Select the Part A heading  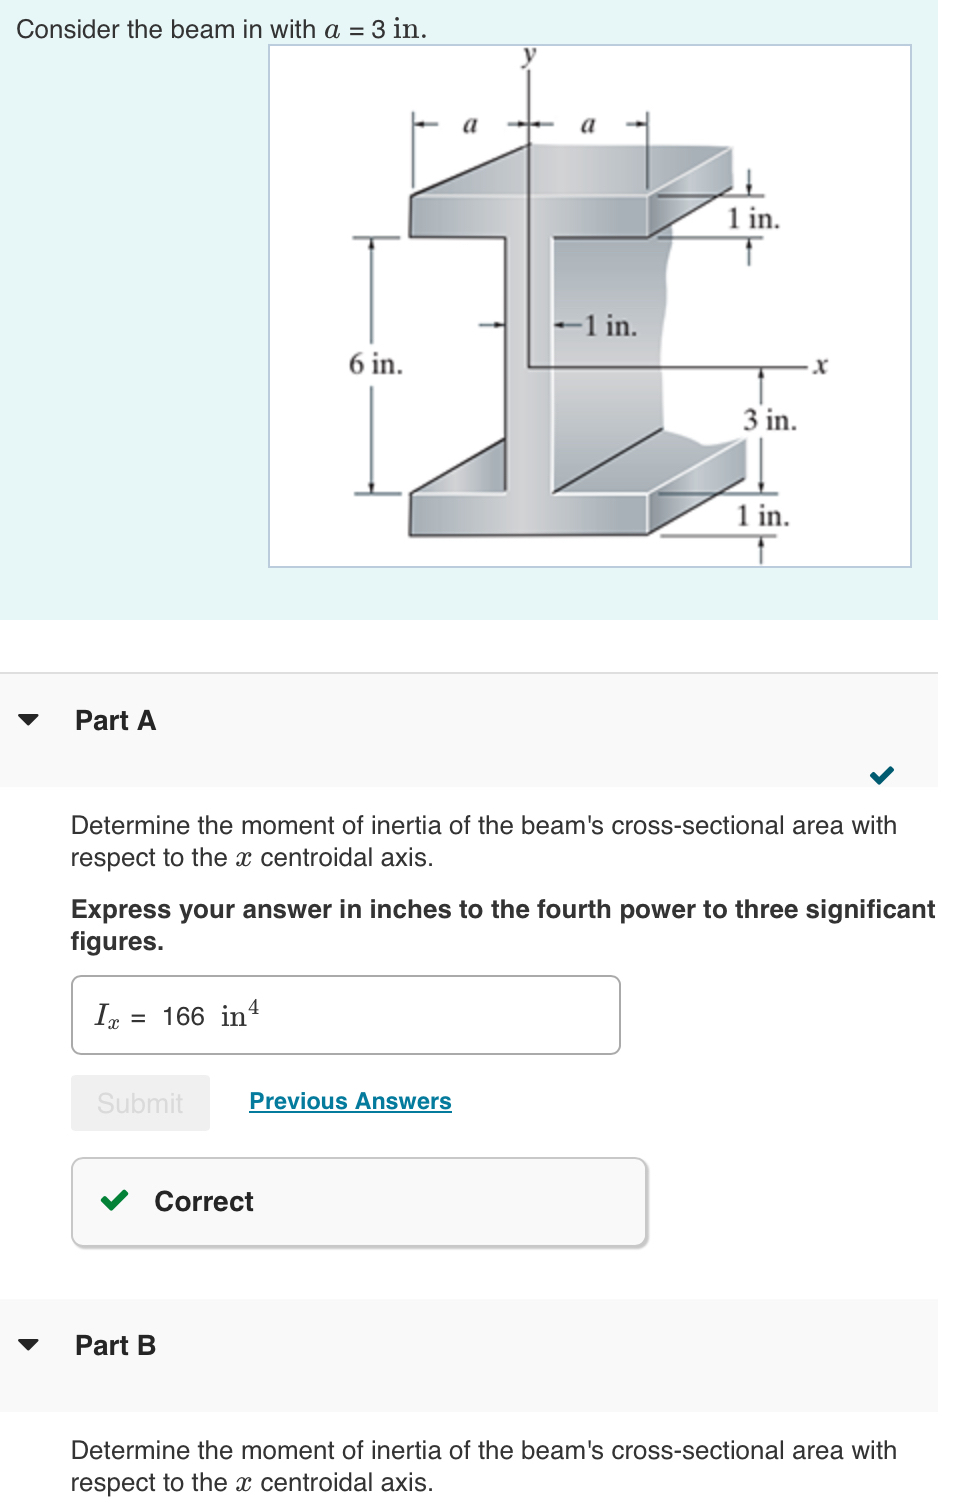114,720
